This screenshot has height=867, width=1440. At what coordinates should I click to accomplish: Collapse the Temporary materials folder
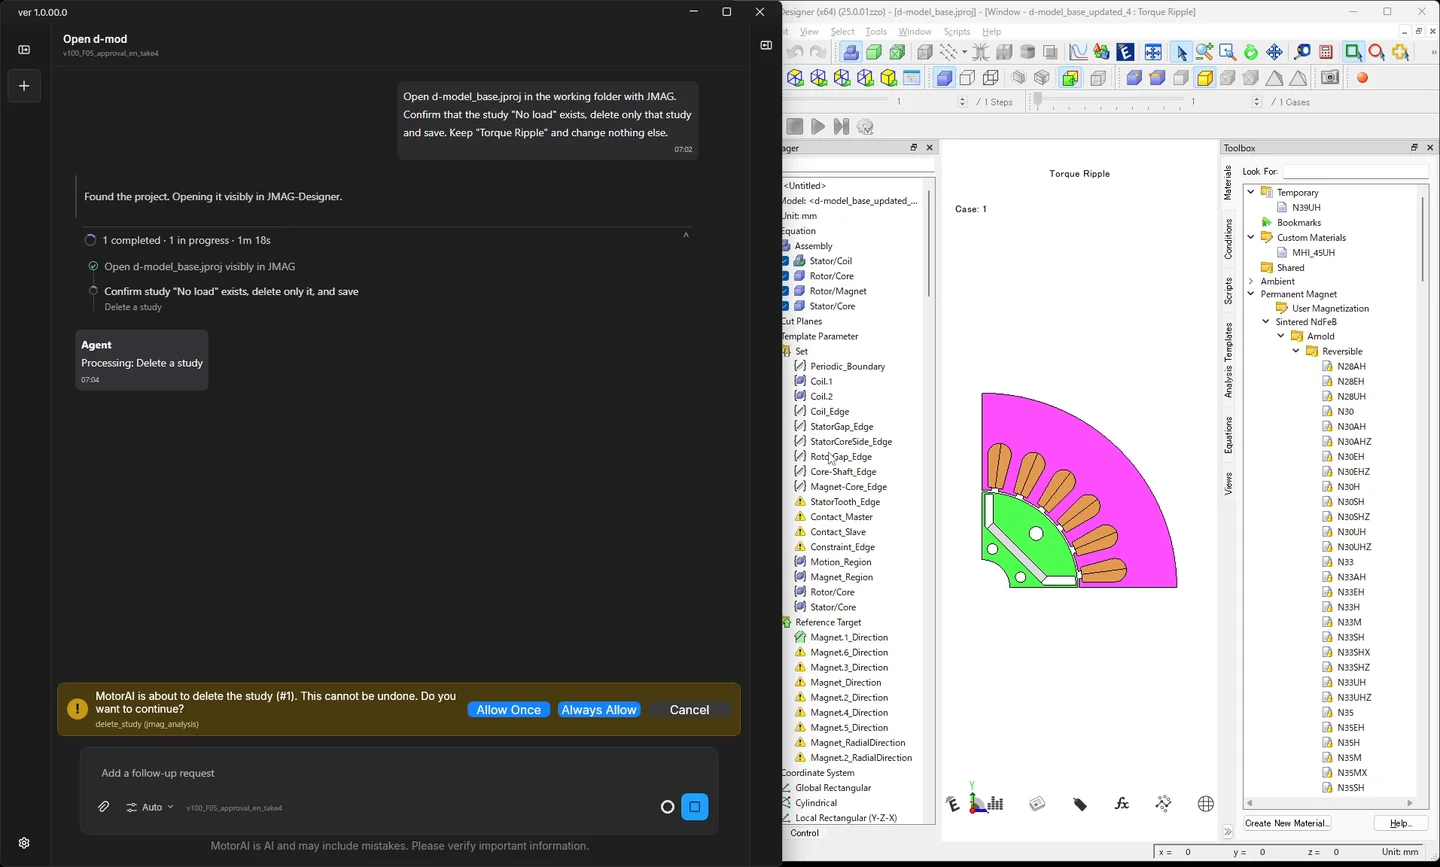click(1251, 192)
